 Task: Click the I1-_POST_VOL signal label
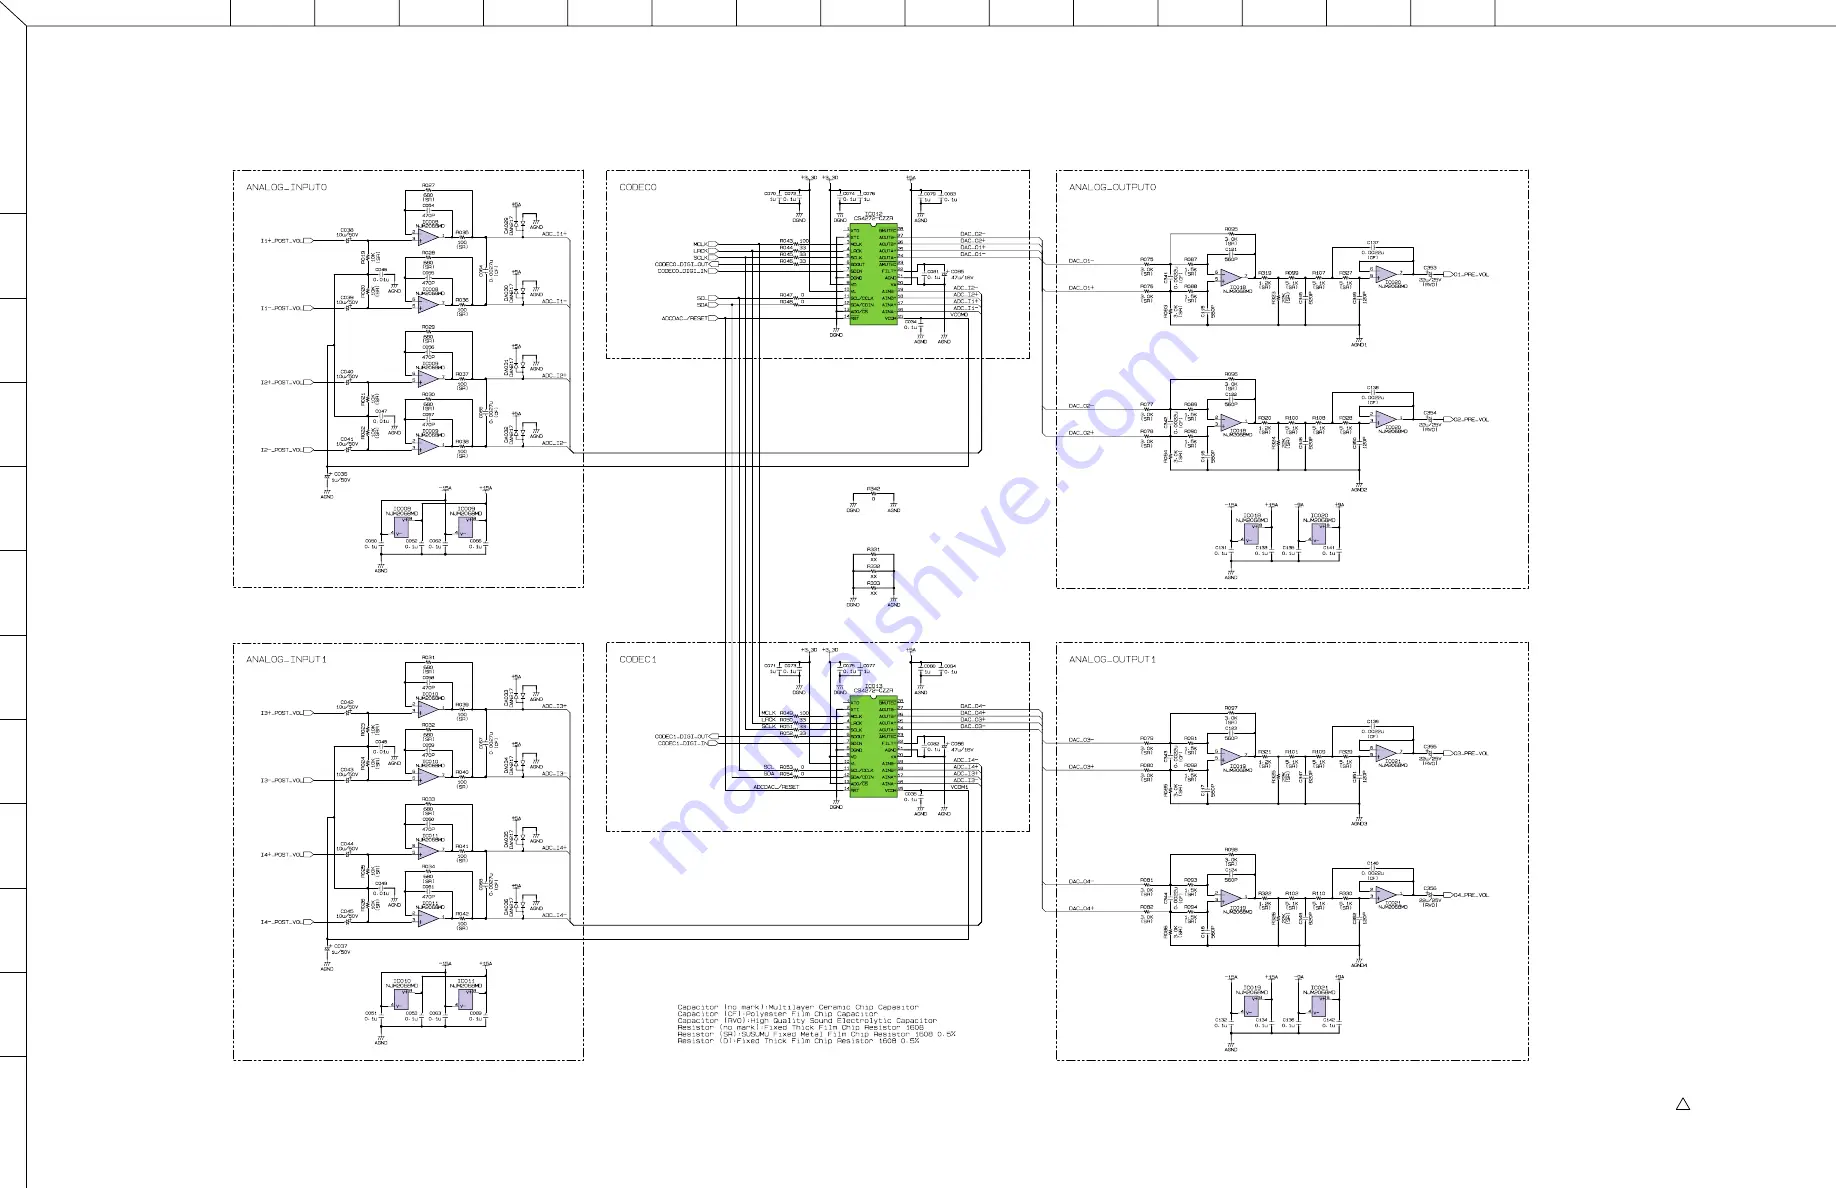tap(281, 308)
